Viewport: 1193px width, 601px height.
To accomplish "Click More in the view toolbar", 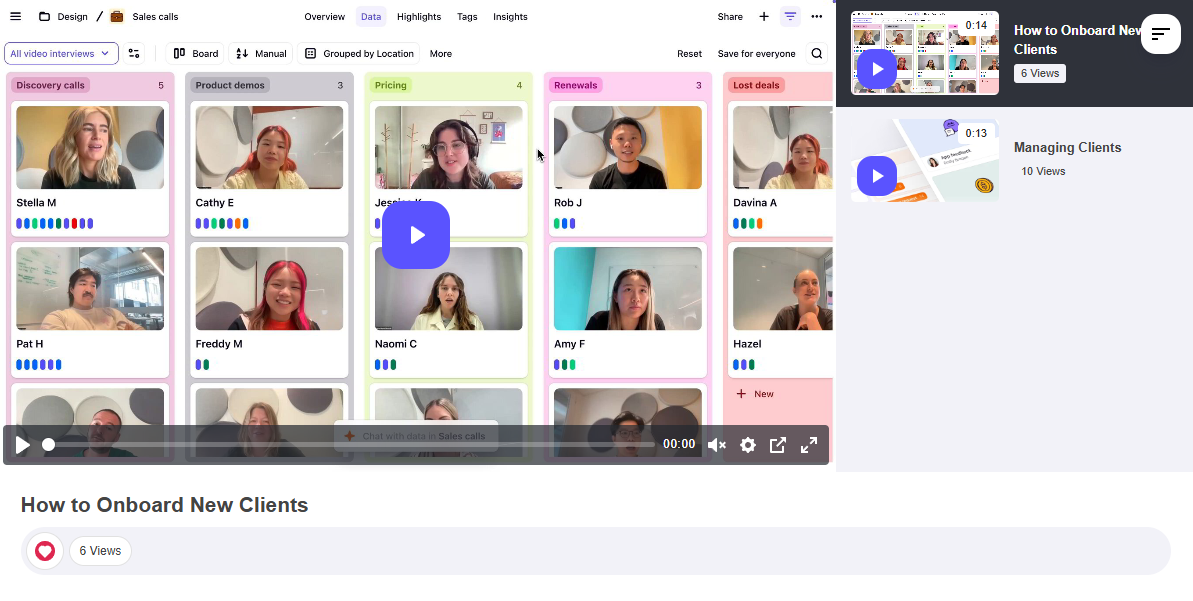I will [x=441, y=53].
